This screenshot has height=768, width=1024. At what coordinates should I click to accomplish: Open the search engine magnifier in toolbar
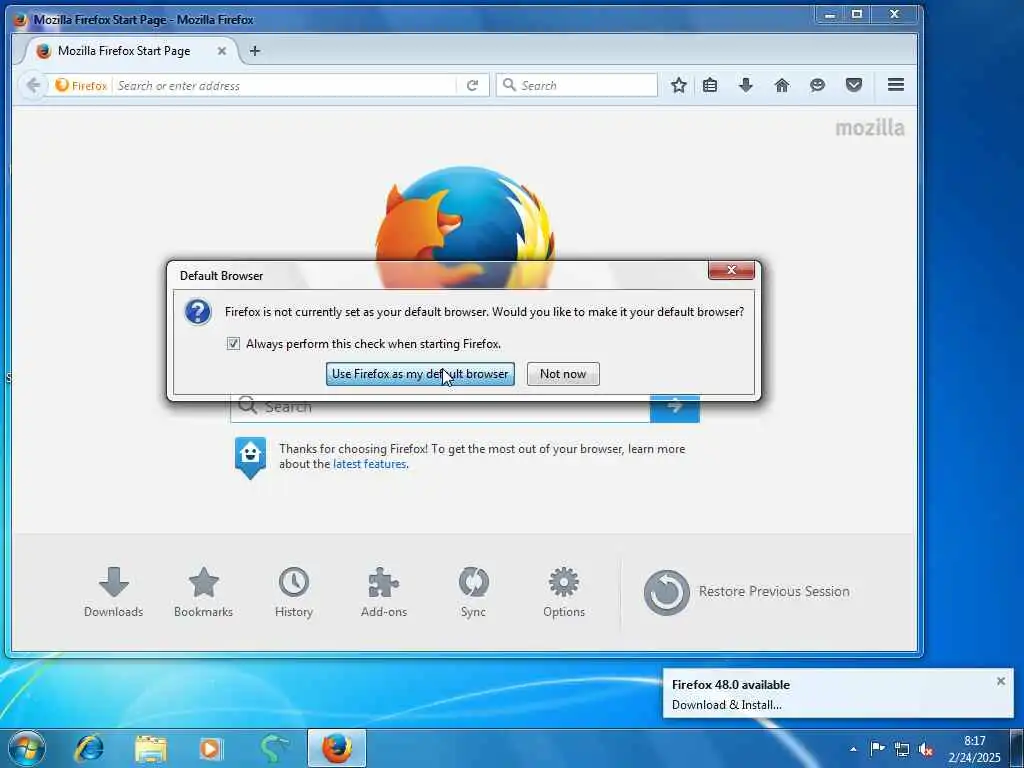pos(509,86)
